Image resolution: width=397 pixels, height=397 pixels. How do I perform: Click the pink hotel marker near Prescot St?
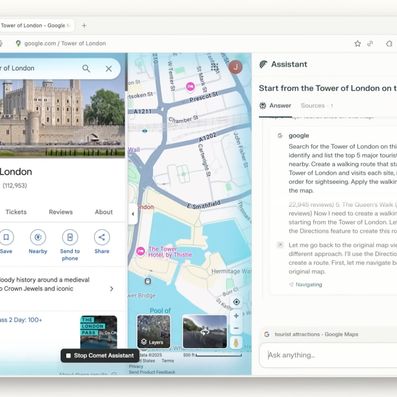coord(190,87)
